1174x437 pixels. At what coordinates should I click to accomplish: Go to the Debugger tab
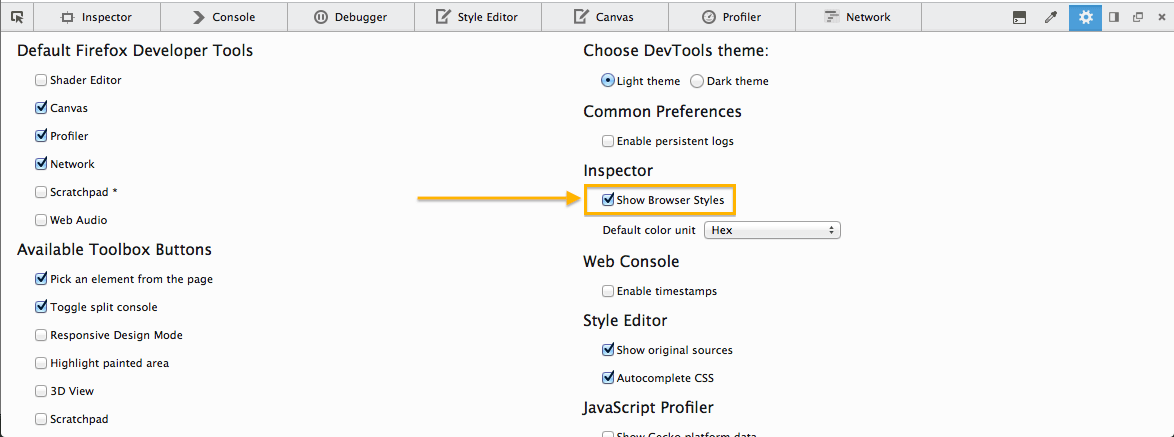pyautogui.click(x=352, y=17)
